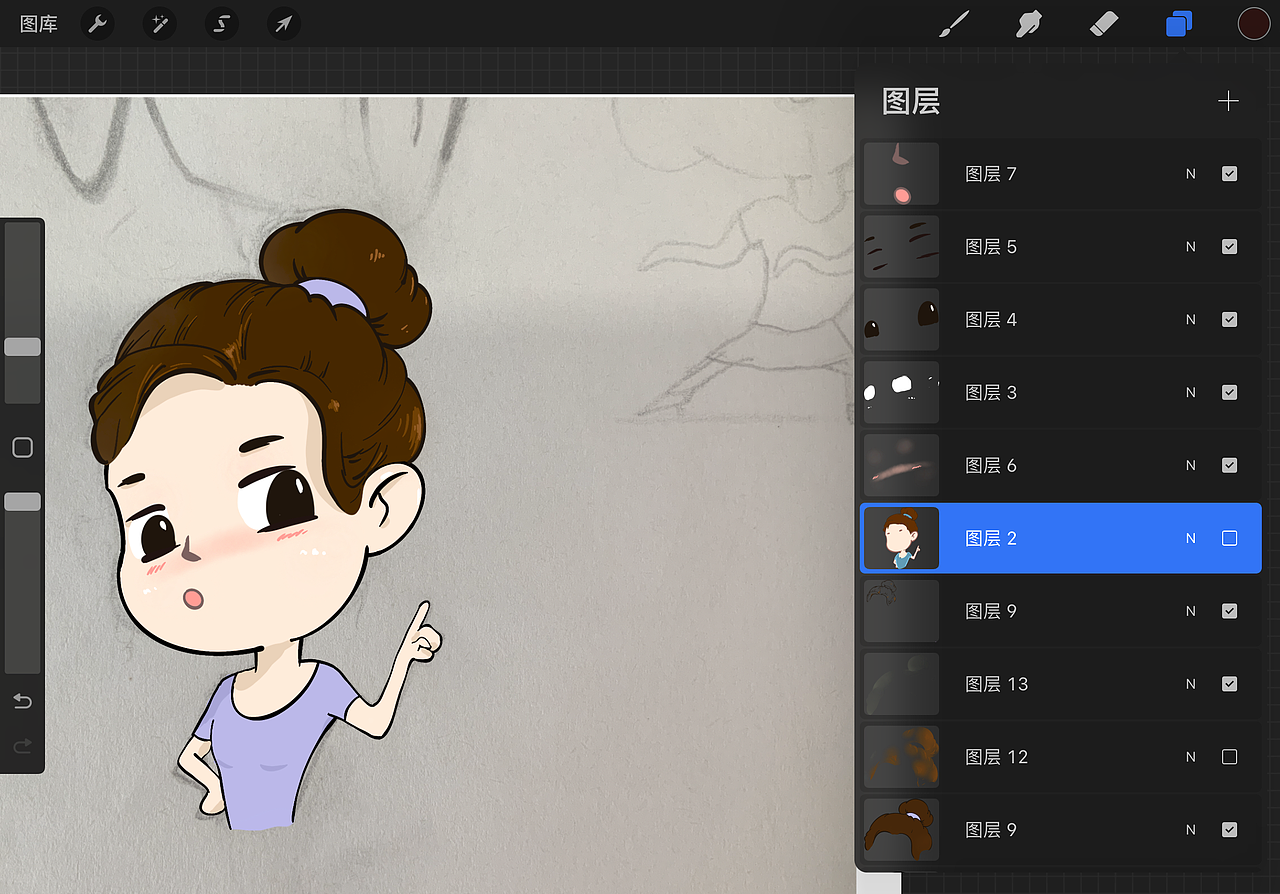Select layer name 图层 6
The width and height of the screenshot is (1280, 894).
[x=991, y=466]
